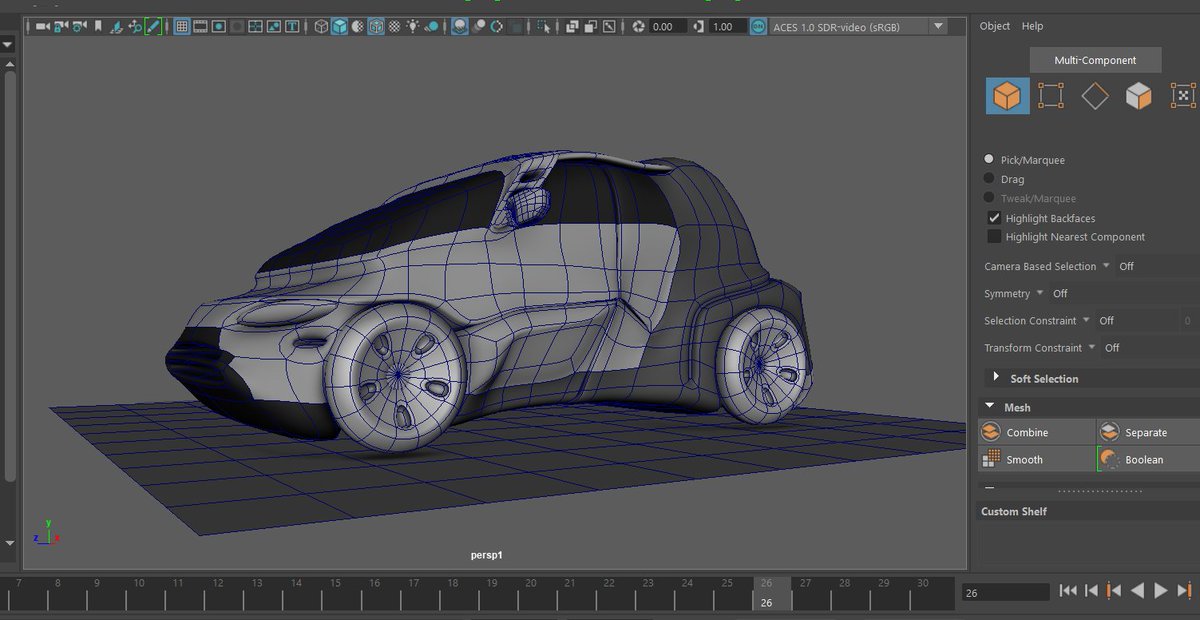Toggle the Safe Title (T) icon
The width and height of the screenshot is (1200, 620).
[x=292, y=27]
